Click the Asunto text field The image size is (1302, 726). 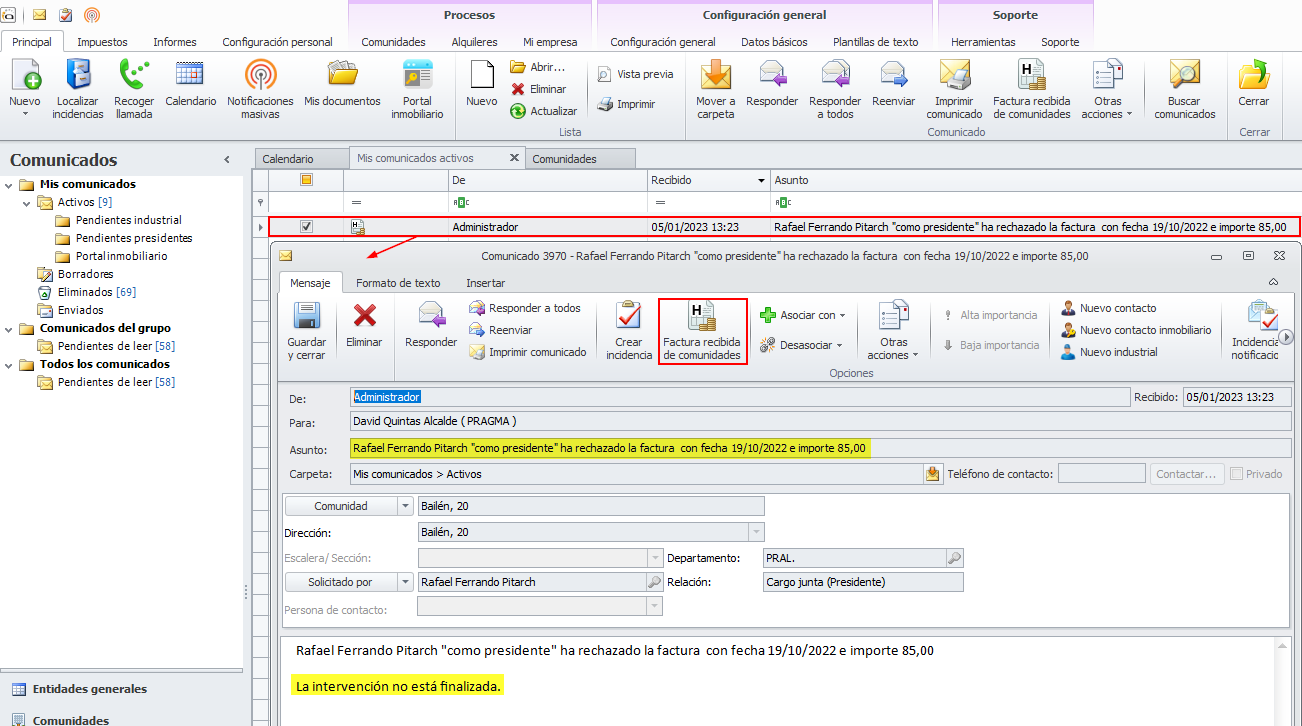[x=820, y=448]
